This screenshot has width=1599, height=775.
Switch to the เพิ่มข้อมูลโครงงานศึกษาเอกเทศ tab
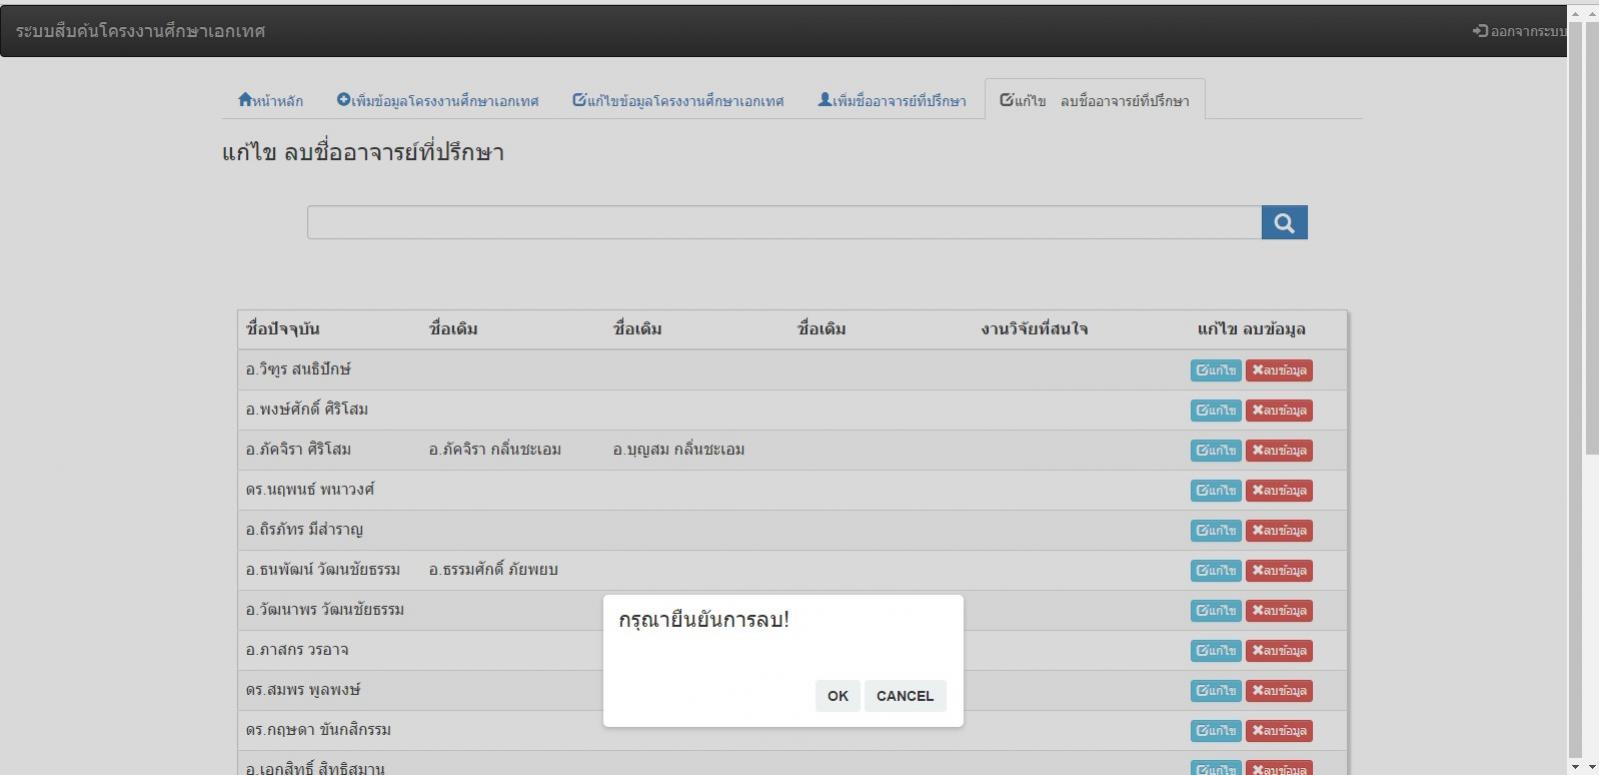click(x=438, y=100)
